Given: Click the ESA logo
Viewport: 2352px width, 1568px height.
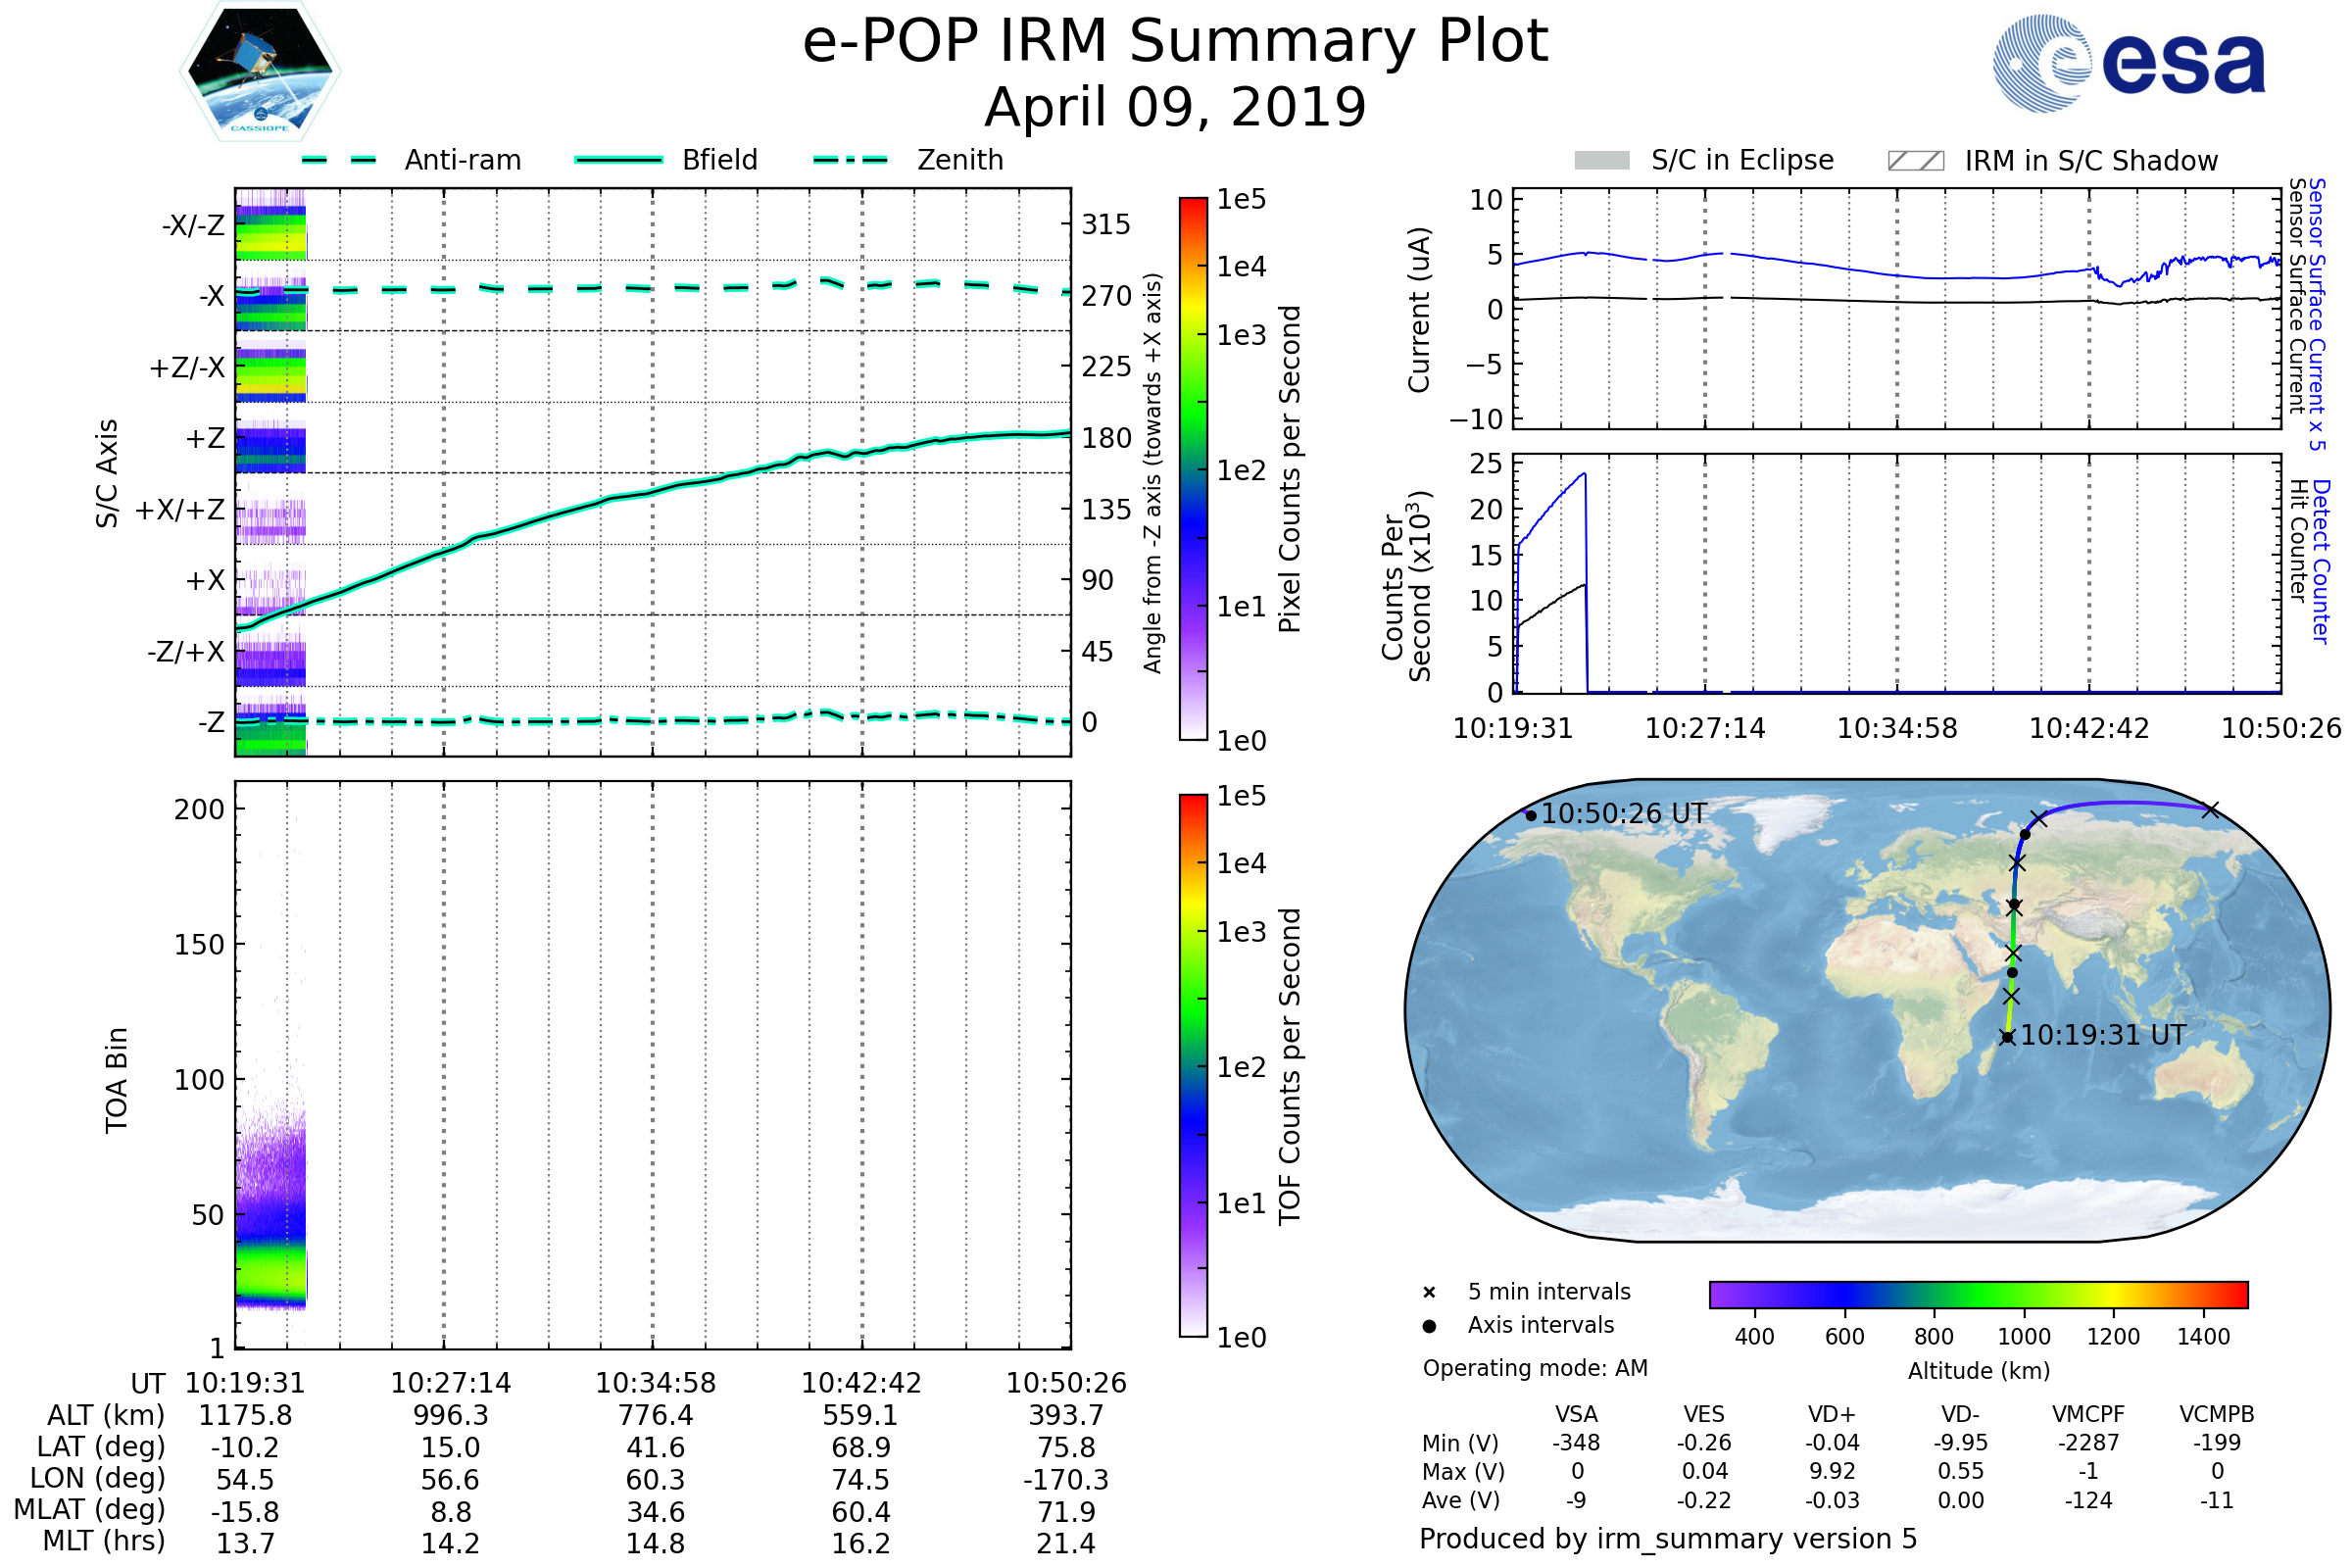Looking at the screenshot, I should click(2130, 64).
